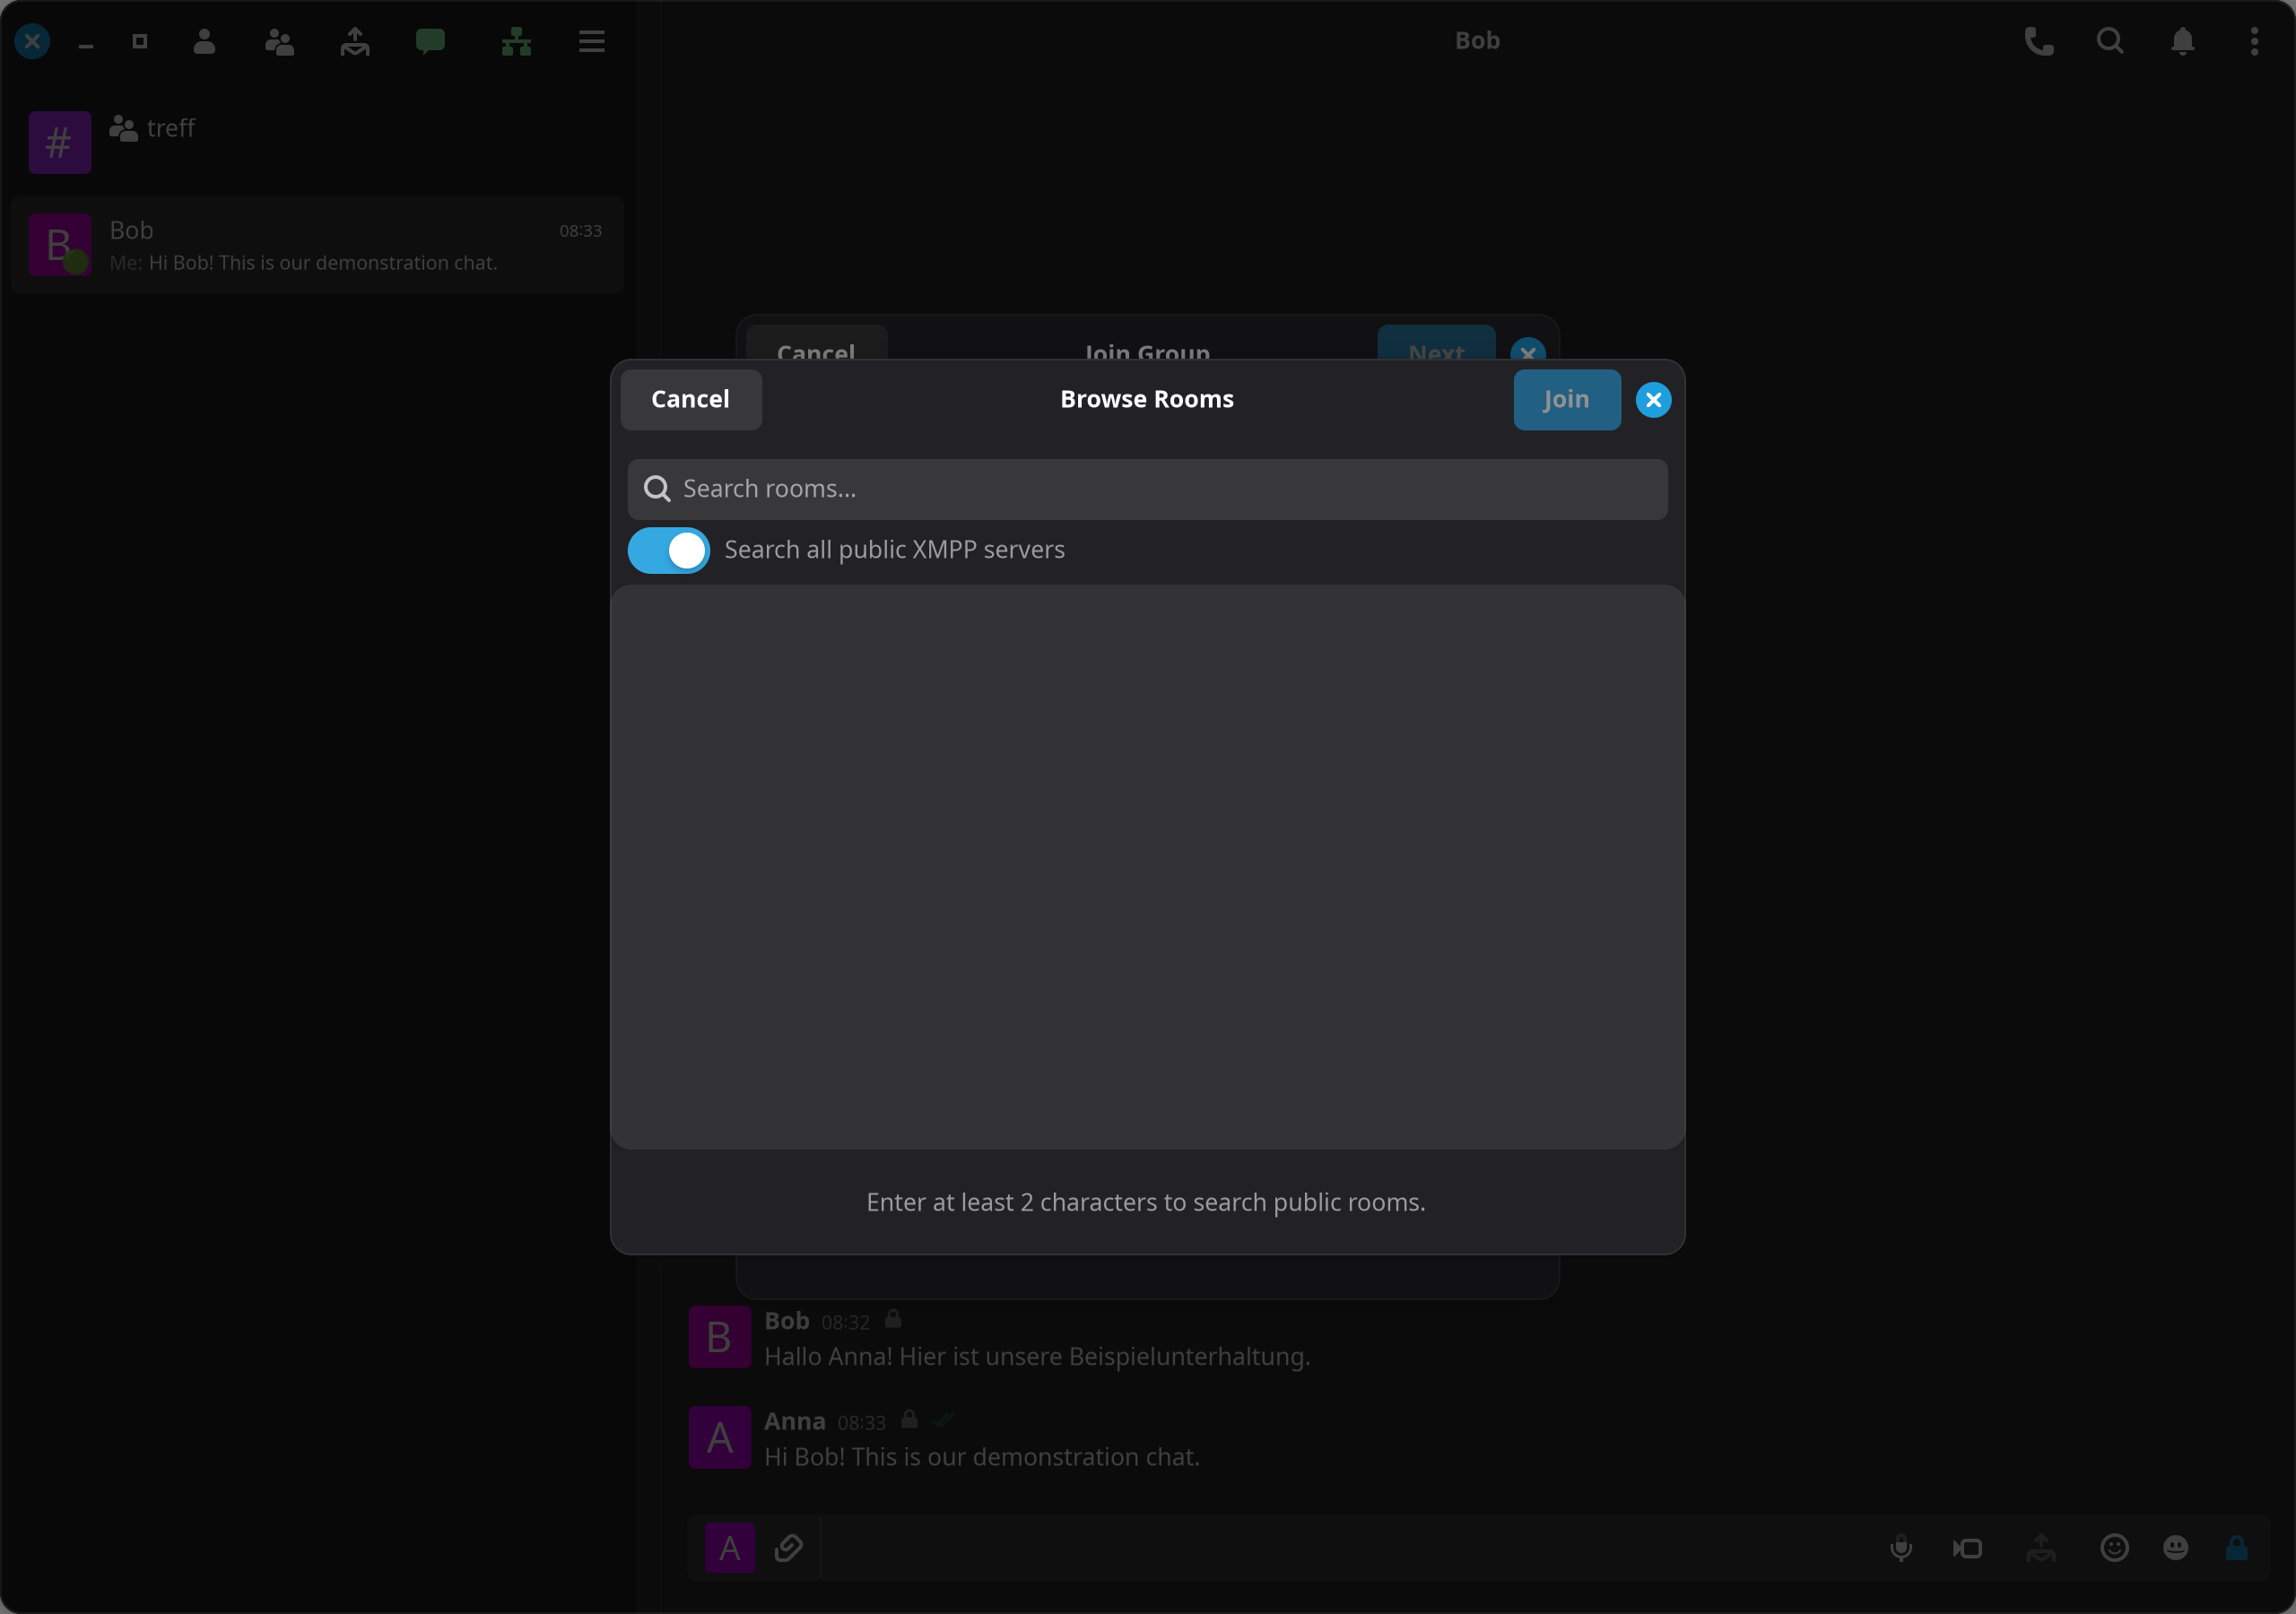Cancel the Browse Rooms dialog
The height and width of the screenshot is (1614, 2296).
[690, 400]
